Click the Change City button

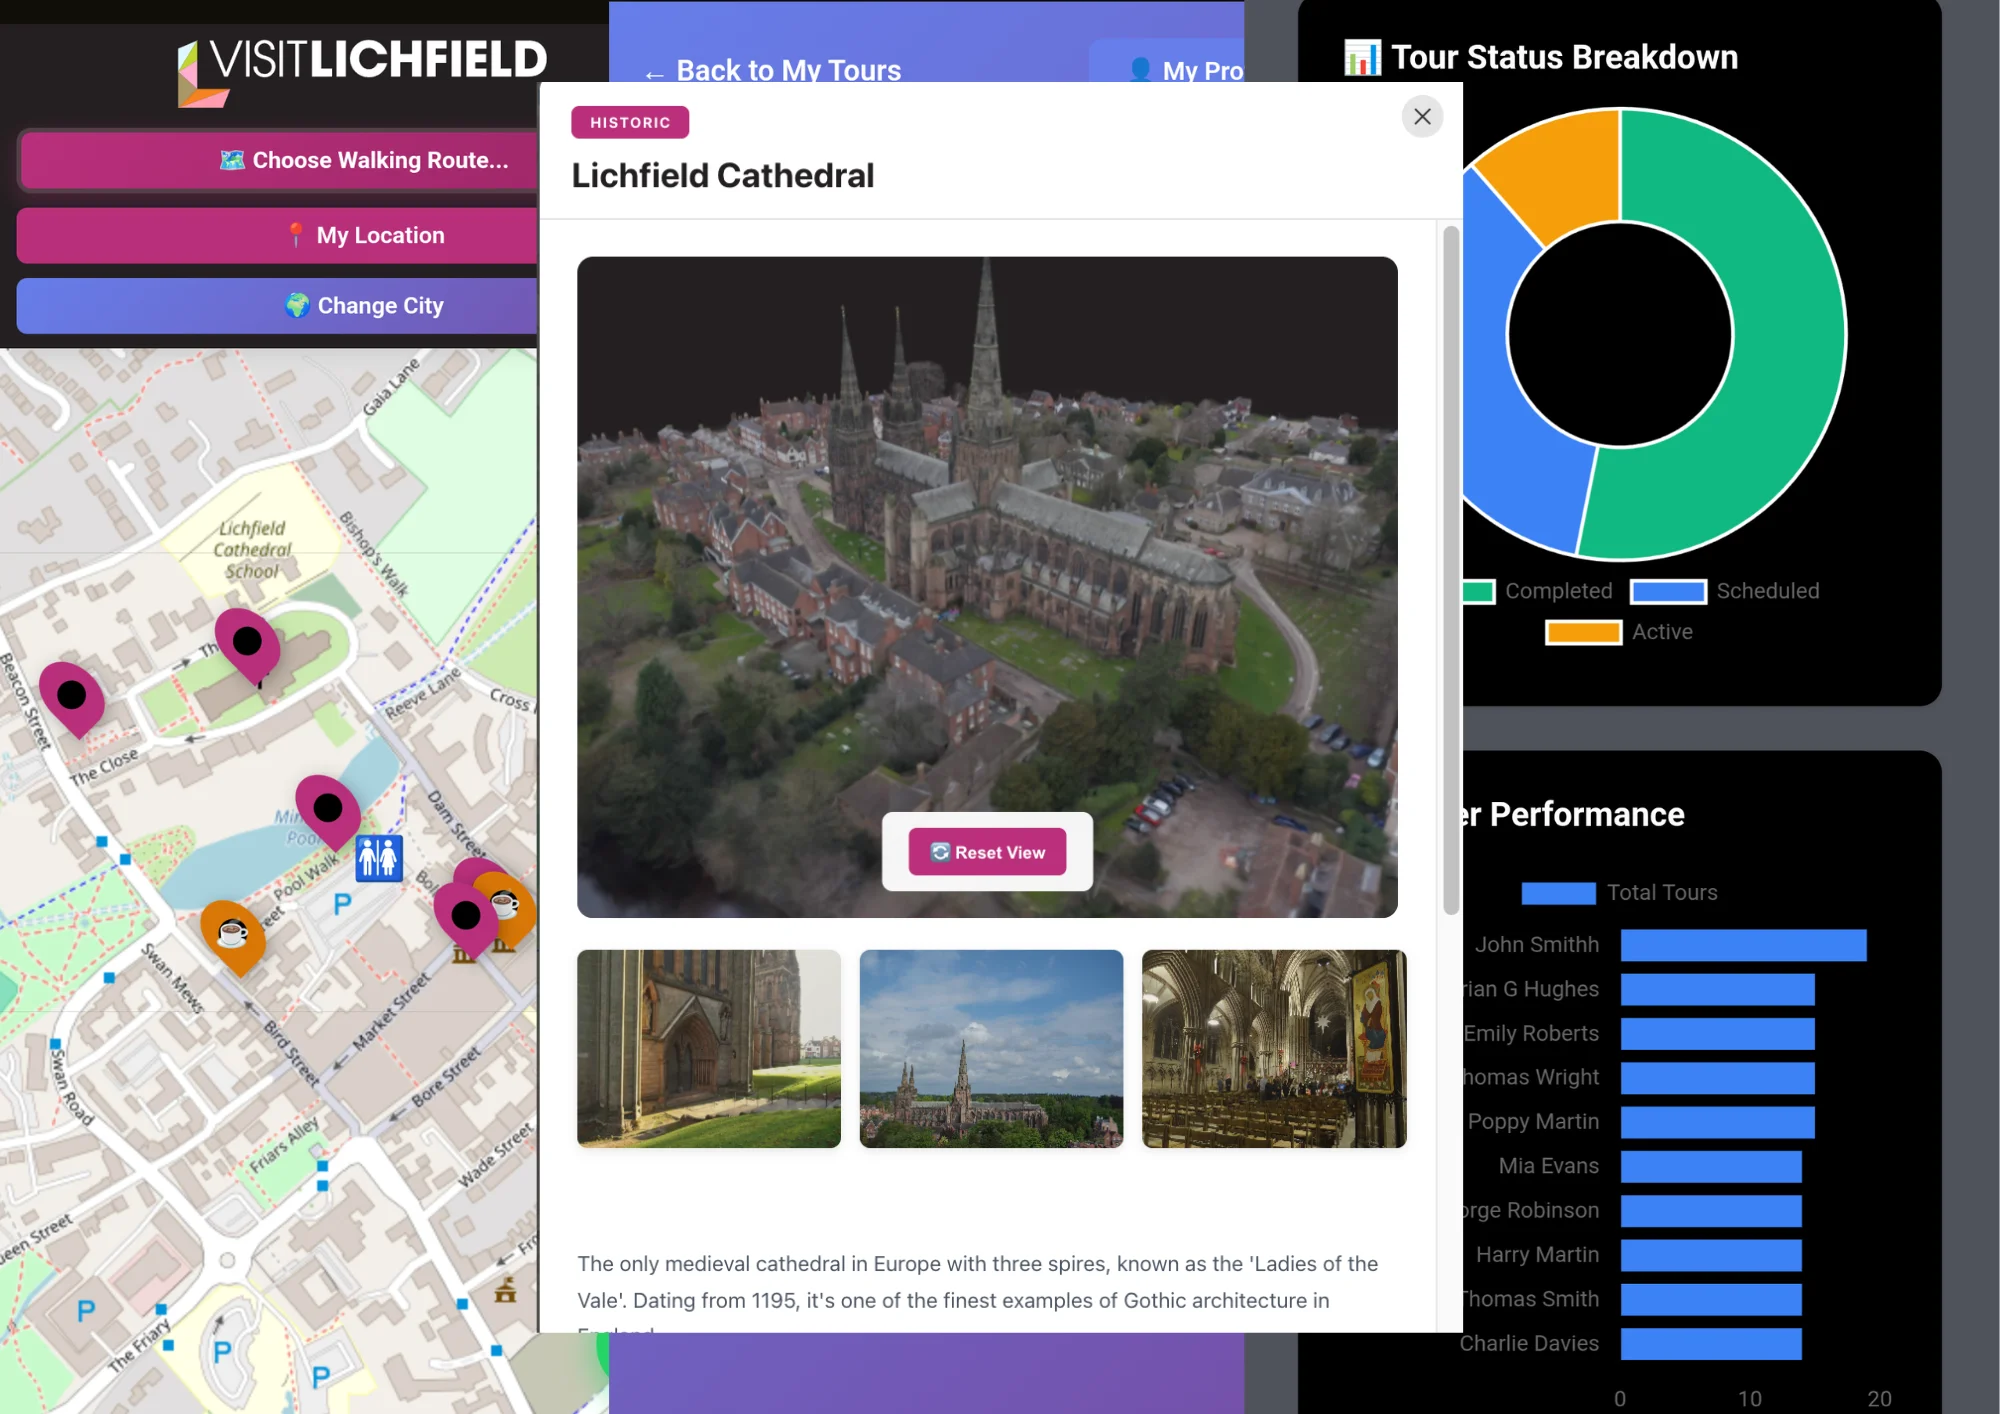277,305
